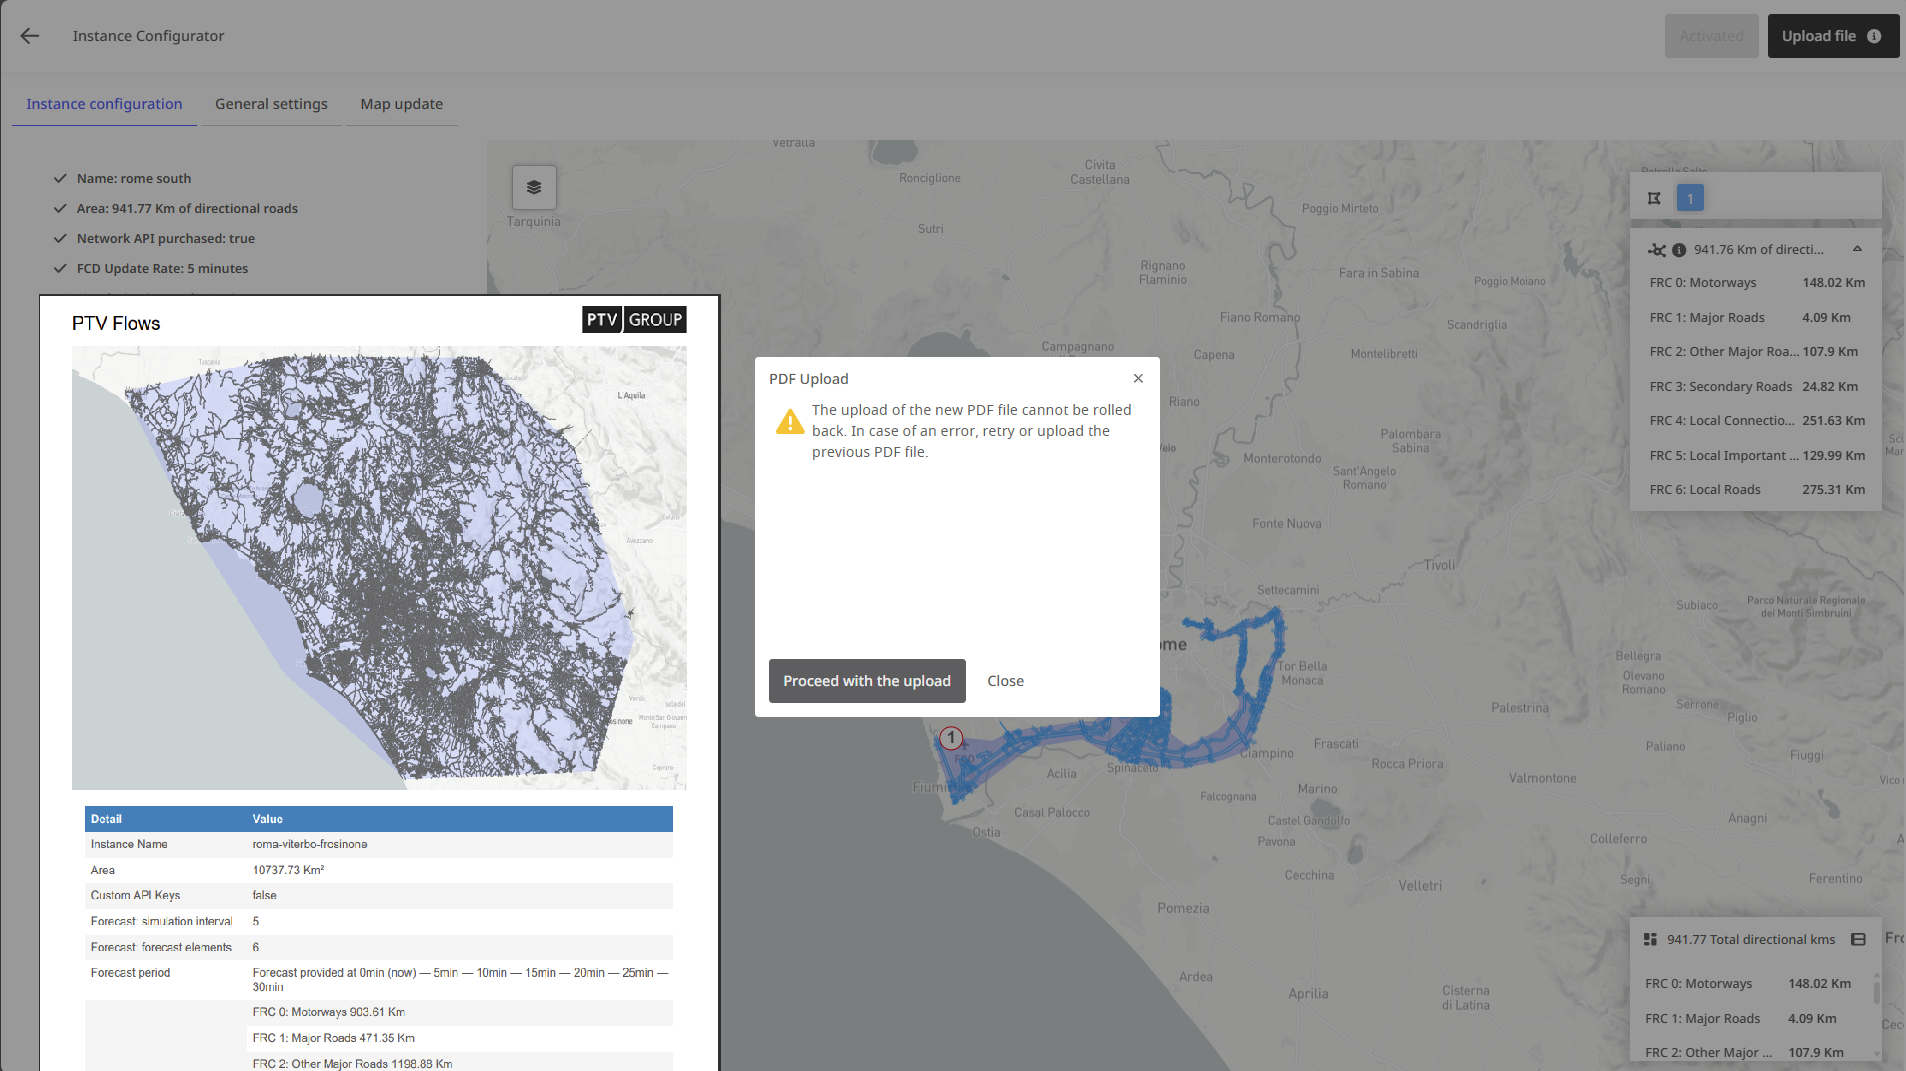
Task: Click Close in the PDF Upload dialog
Action: 1005,681
